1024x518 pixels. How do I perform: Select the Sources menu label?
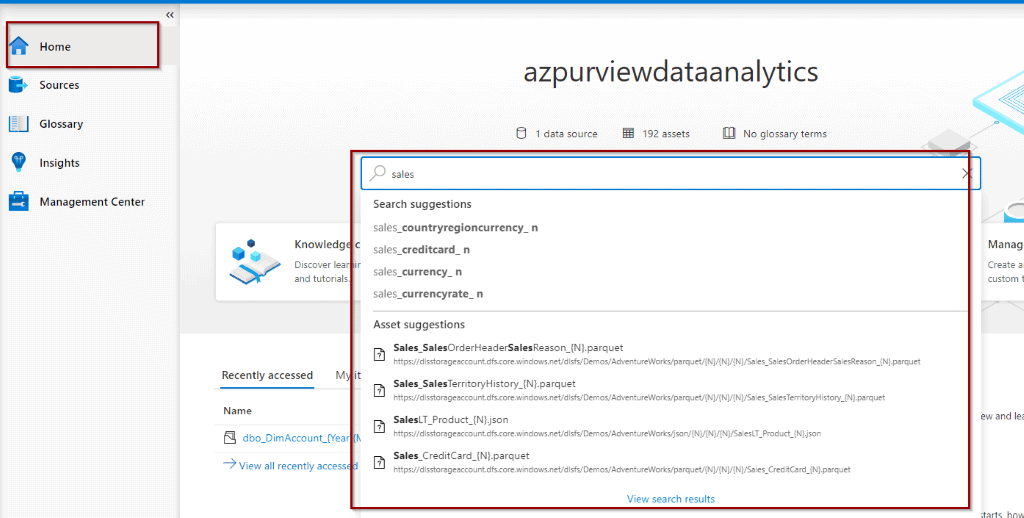click(x=59, y=85)
